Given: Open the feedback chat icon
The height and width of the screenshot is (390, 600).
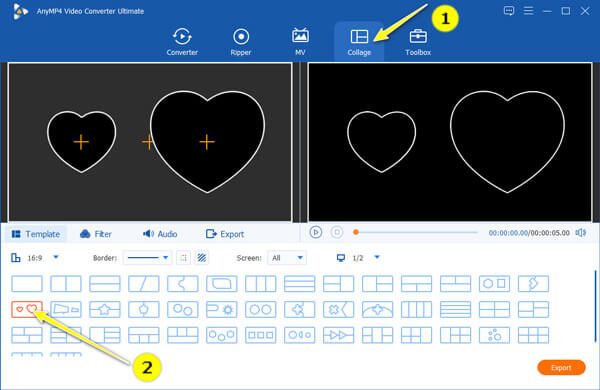Looking at the screenshot, I should (509, 11).
